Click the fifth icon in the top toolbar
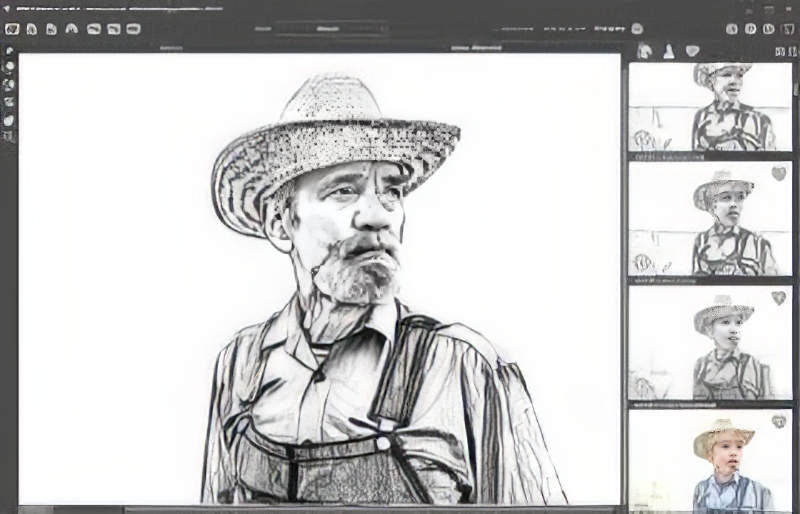This screenshot has width=800, height=514. point(93,29)
